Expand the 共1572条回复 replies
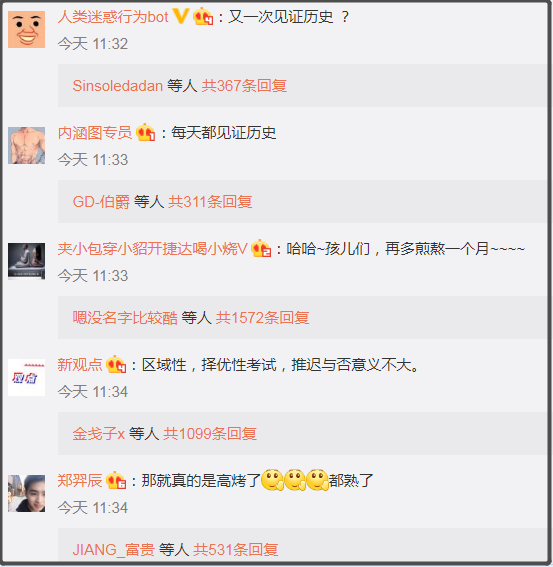The height and width of the screenshot is (567, 553). [x=262, y=318]
